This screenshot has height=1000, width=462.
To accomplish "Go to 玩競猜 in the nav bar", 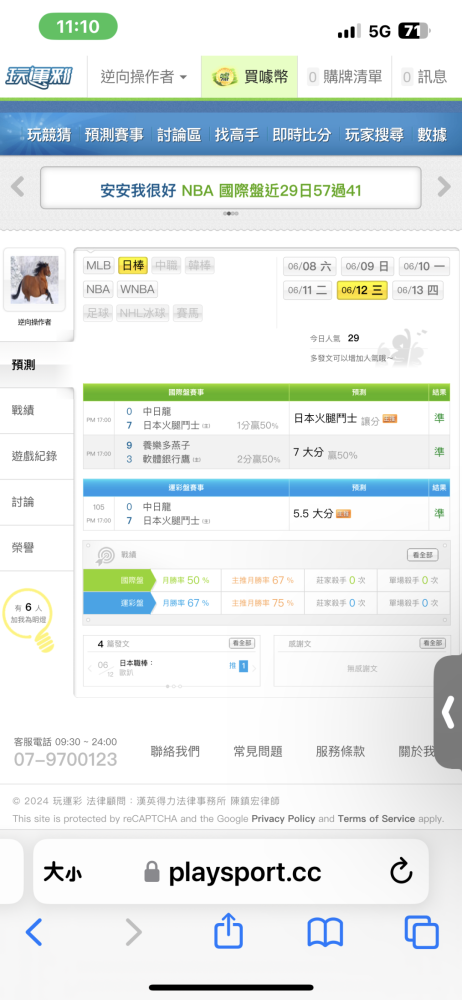I will [x=49, y=135].
